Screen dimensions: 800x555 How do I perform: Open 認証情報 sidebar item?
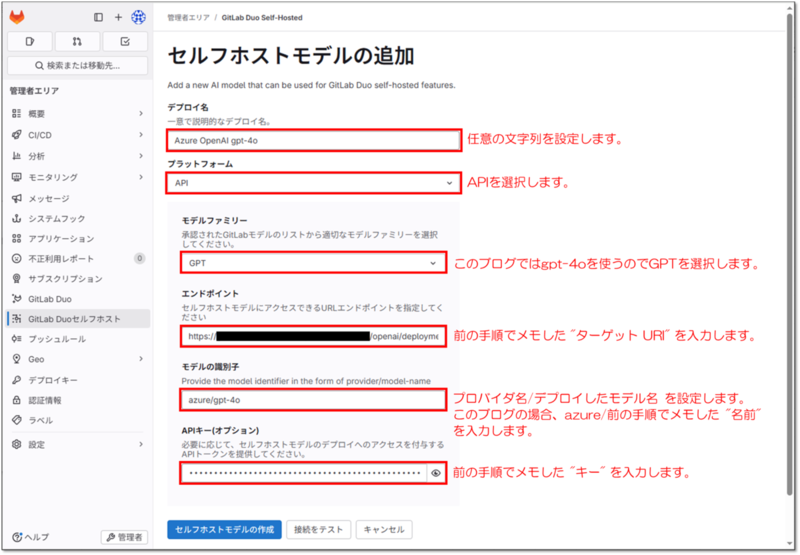[x=79, y=400]
